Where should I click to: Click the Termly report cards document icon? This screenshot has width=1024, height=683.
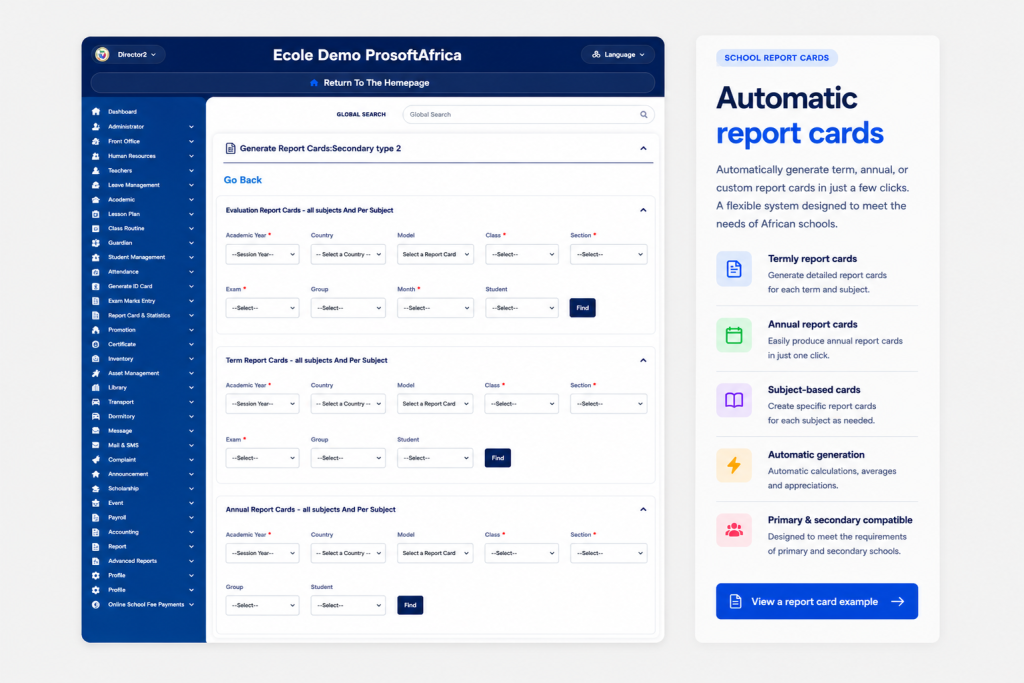tap(734, 269)
